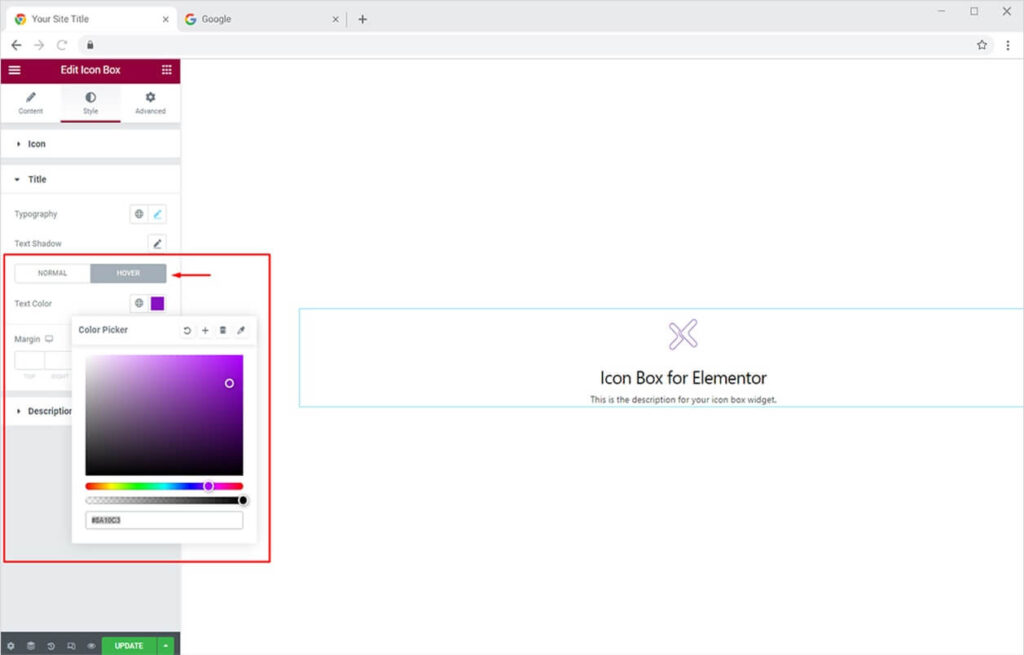Clear the color using the trash icon
The height and width of the screenshot is (655, 1024).
tap(223, 330)
